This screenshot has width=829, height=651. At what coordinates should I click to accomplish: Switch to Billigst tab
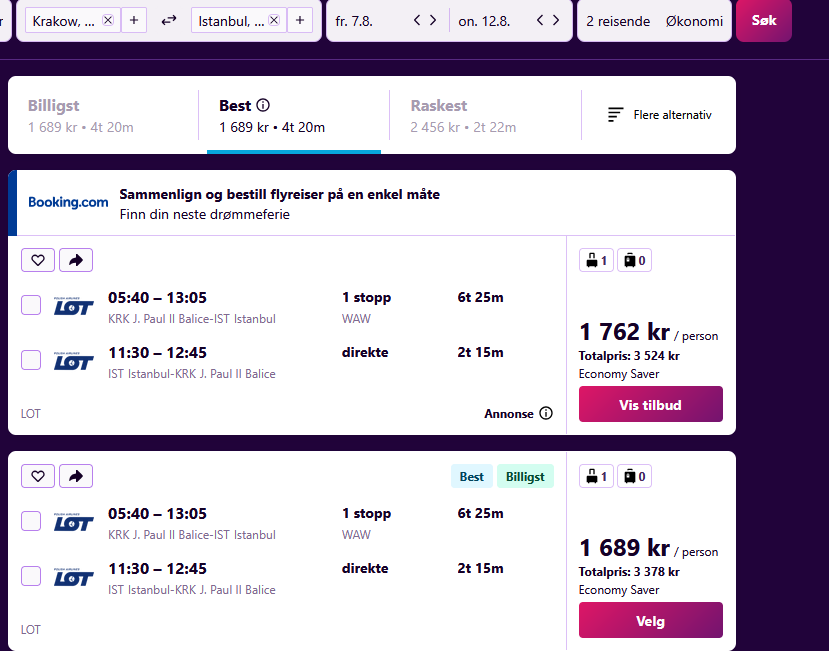[103, 115]
